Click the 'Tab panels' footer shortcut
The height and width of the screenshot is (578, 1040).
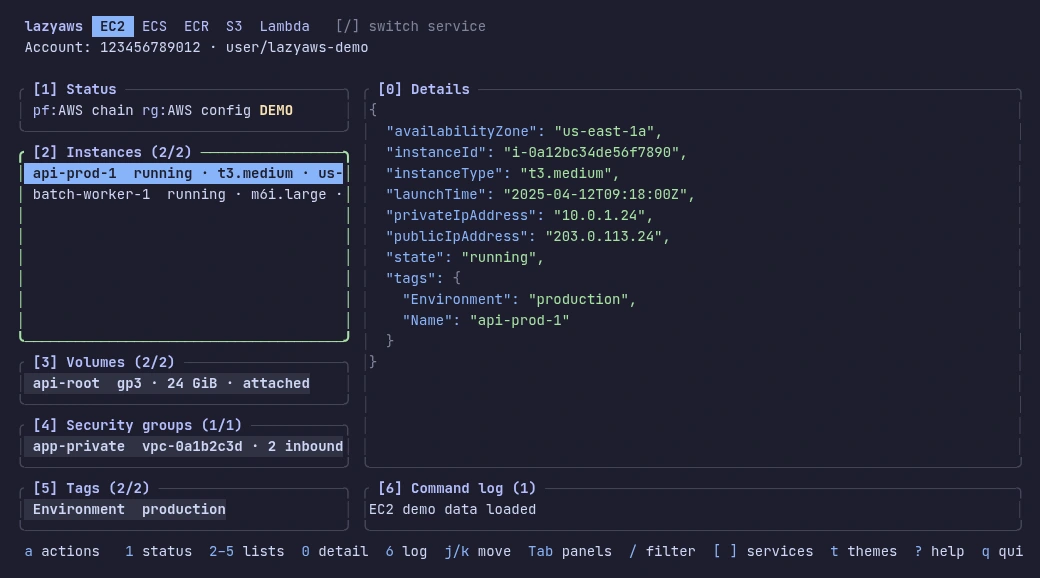[x=570, y=552]
